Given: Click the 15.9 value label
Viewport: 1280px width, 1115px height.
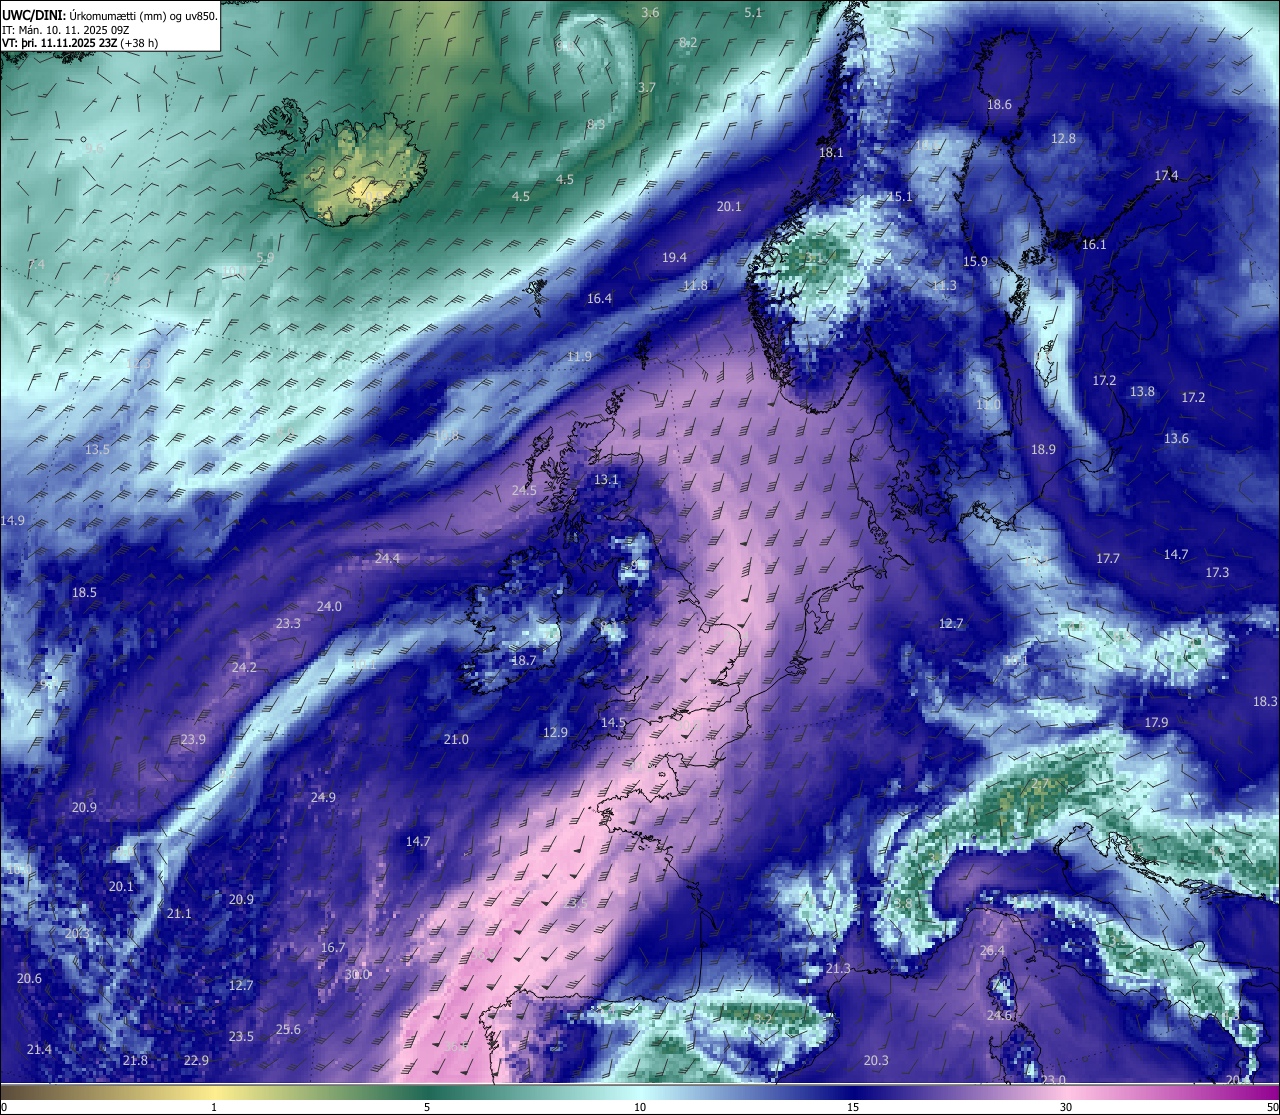Looking at the screenshot, I should click(975, 261).
